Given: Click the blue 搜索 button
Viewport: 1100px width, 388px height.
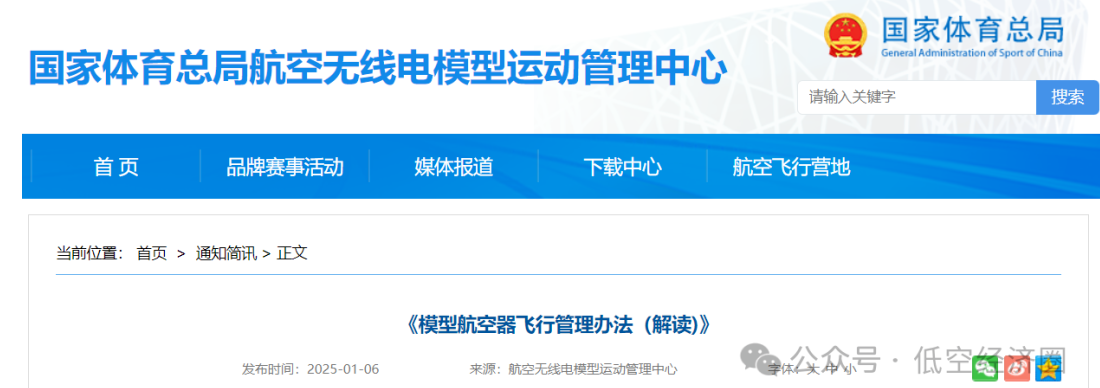Looking at the screenshot, I should pyautogui.click(x=1068, y=98).
